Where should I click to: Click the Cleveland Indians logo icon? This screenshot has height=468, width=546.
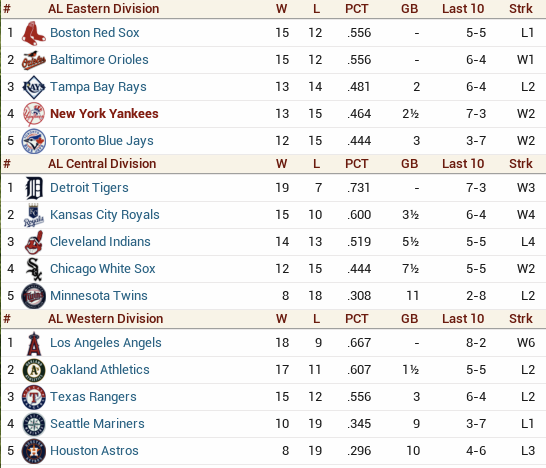click(x=34, y=242)
